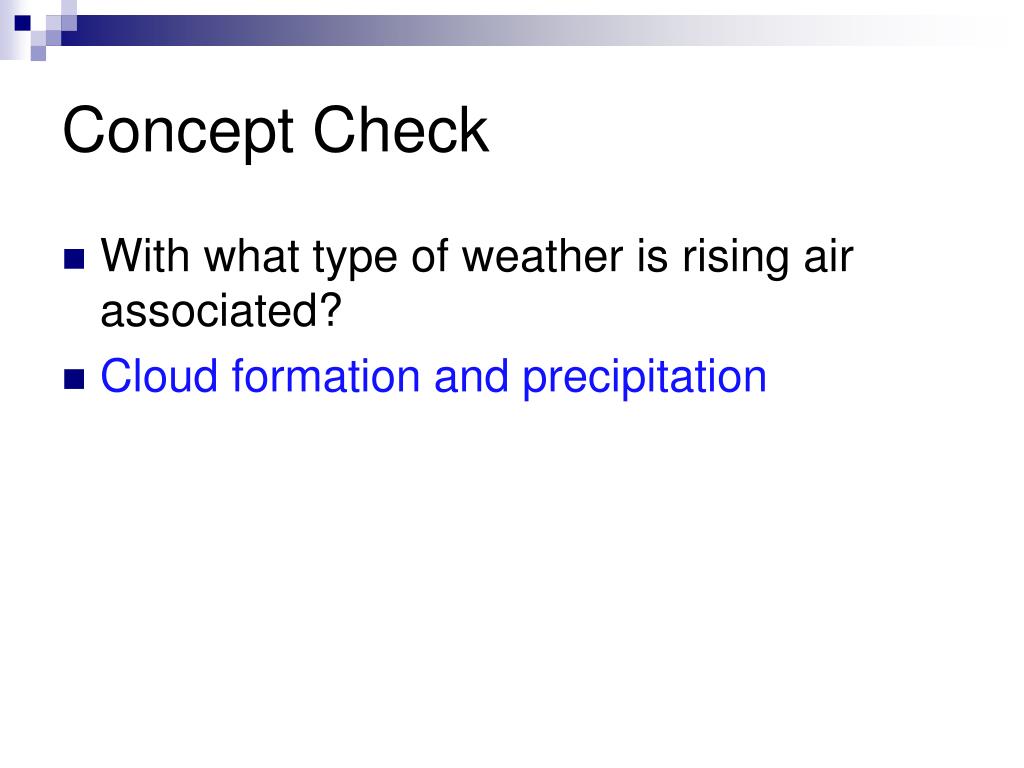
Task: Click the word 'what' in the question
Action: (x=251, y=255)
